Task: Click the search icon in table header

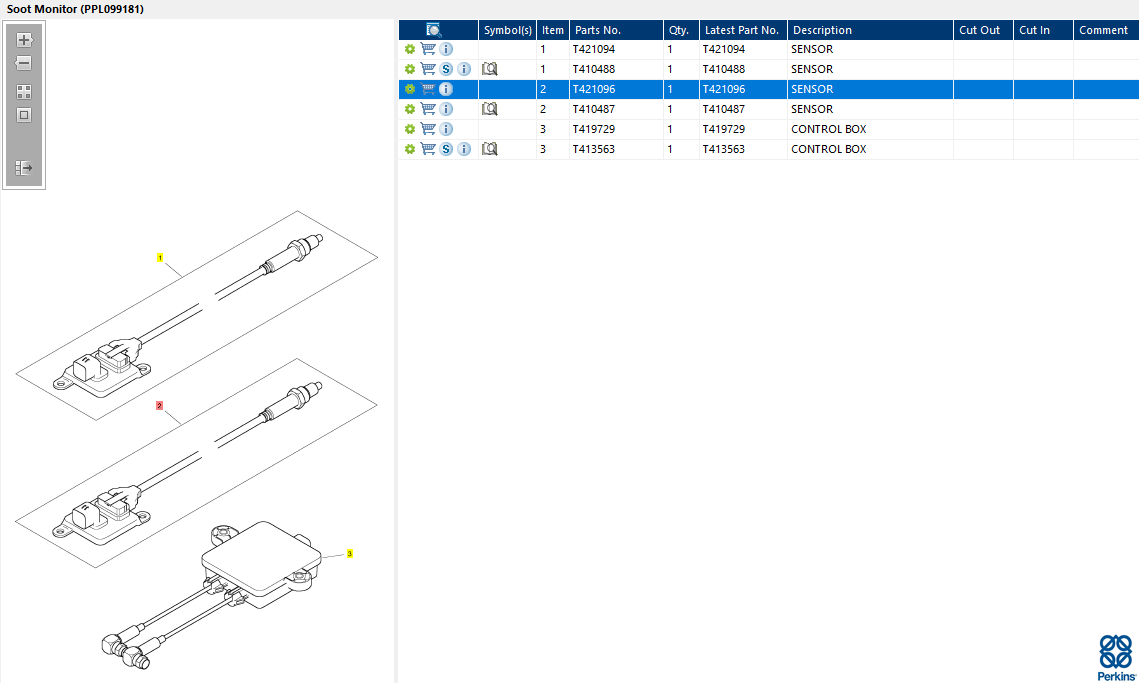Action: [434, 30]
